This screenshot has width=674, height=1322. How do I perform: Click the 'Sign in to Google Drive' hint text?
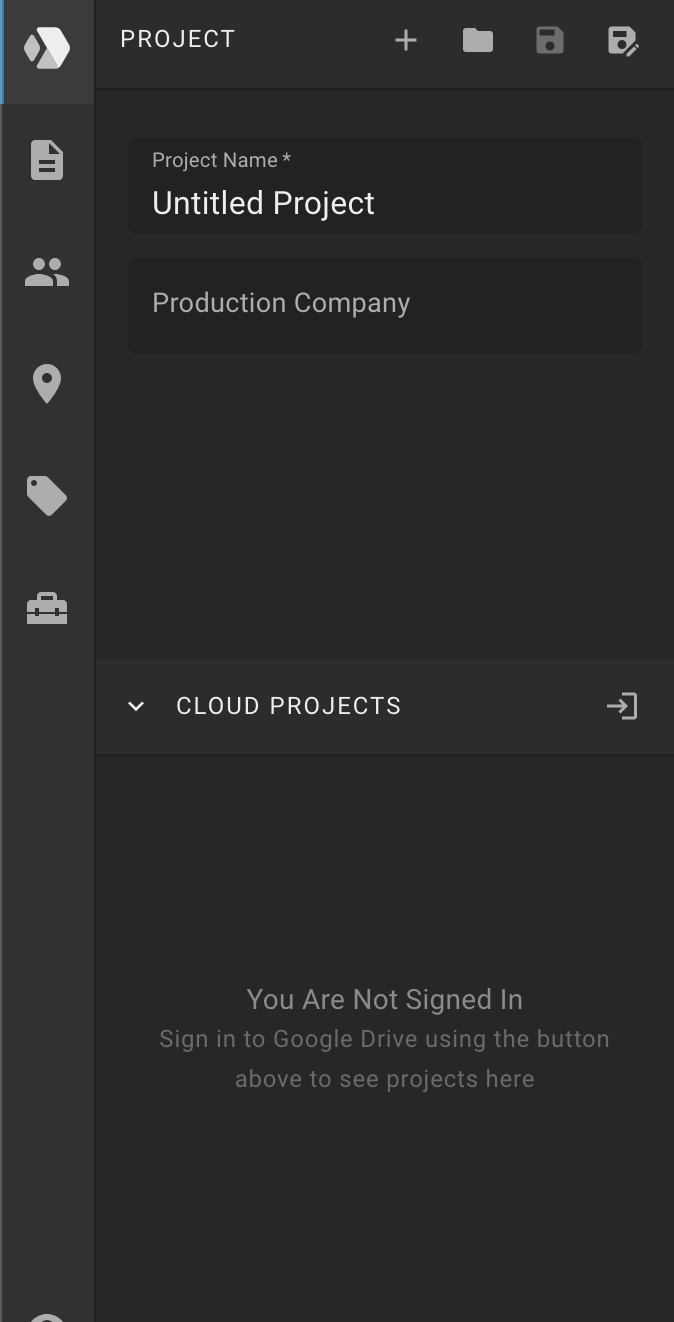pos(385,1059)
